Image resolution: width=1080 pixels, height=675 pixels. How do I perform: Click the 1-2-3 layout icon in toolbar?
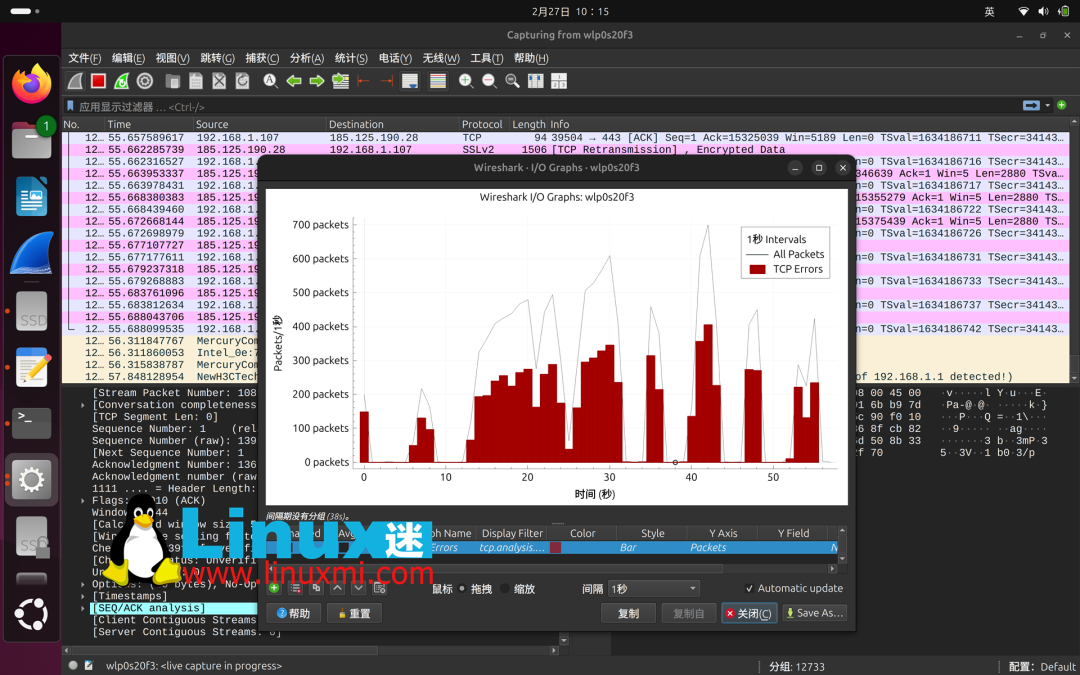pos(559,81)
